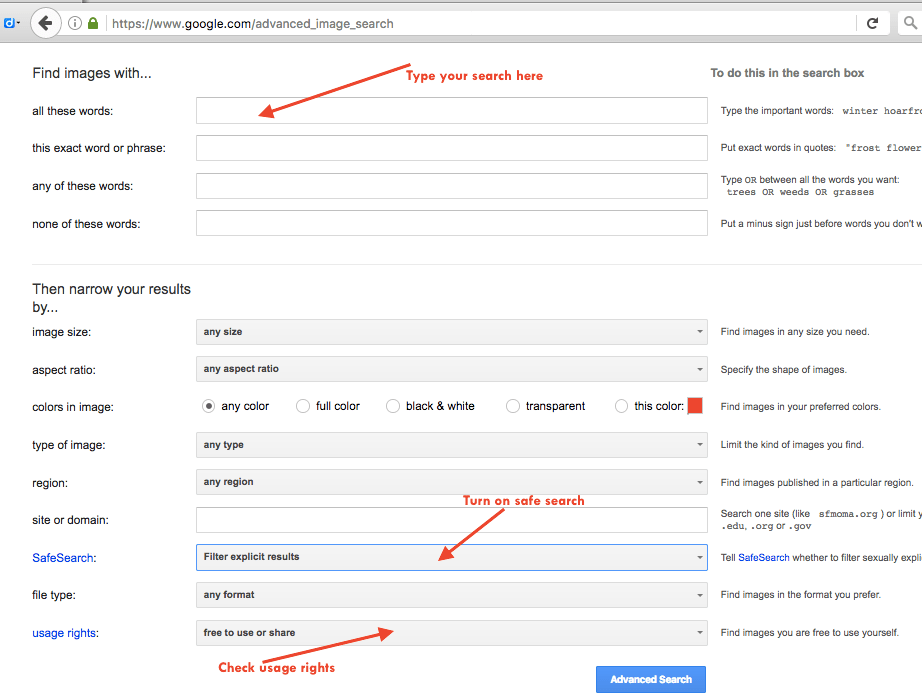The width and height of the screenshot is (922, 696).
Task: Pick the "transparent" color radio option
Action: click(x=513, y=406)
